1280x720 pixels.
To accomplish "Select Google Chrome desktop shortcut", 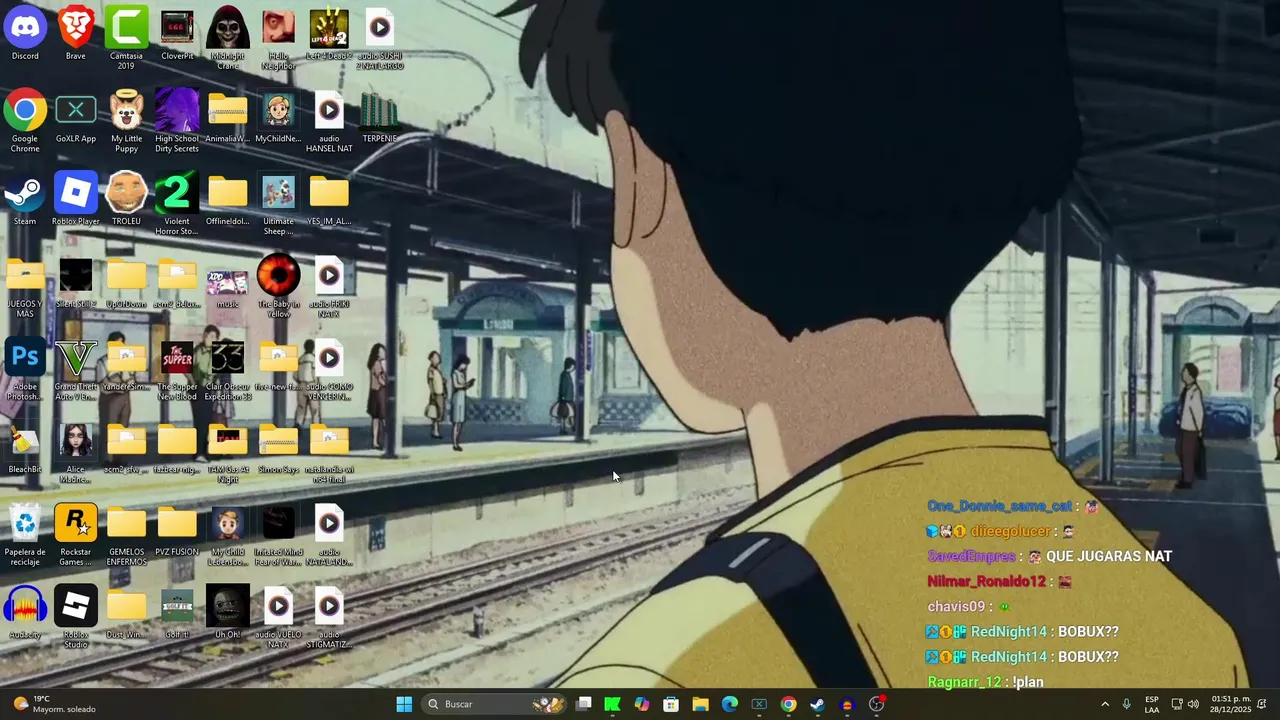I will [x=25, y=121].
